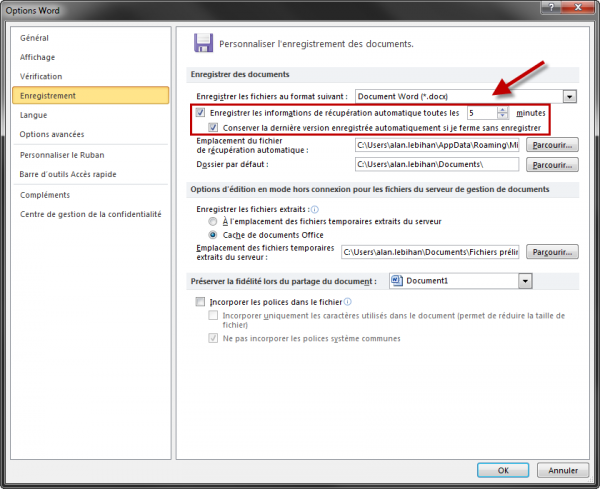
Task: Click the floppy disk save icon in header
Action: coord(204,43)
